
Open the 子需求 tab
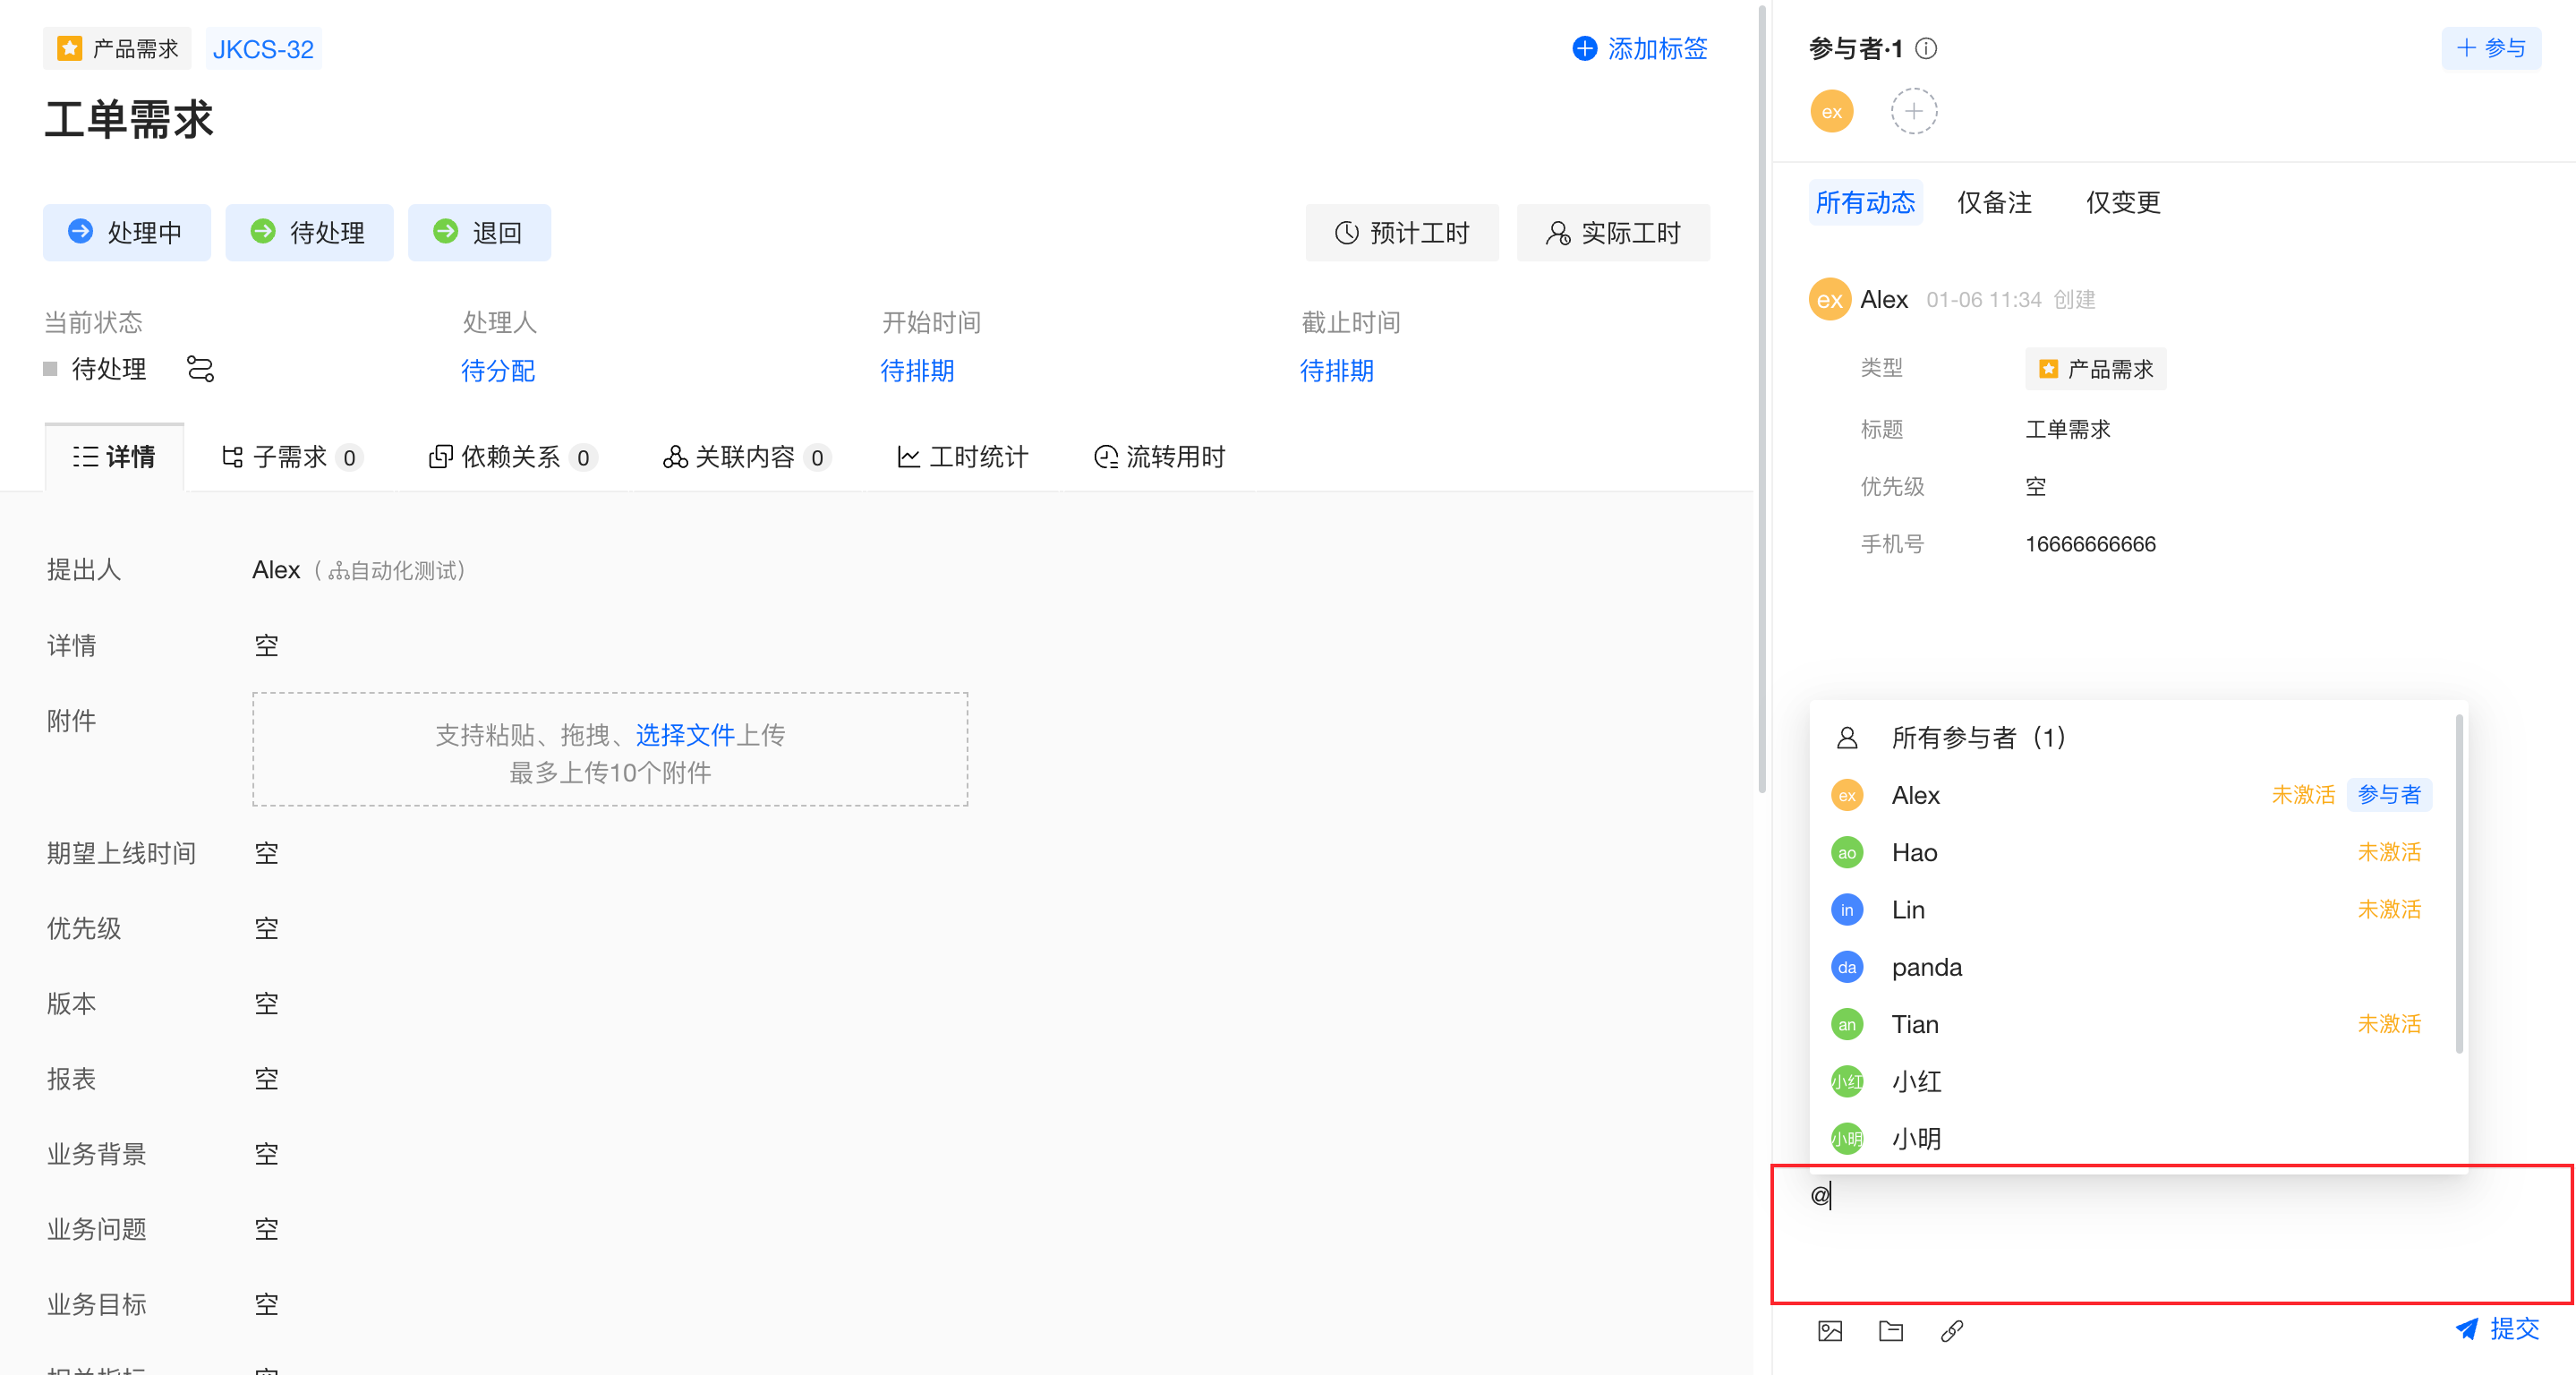click(289, 457)
